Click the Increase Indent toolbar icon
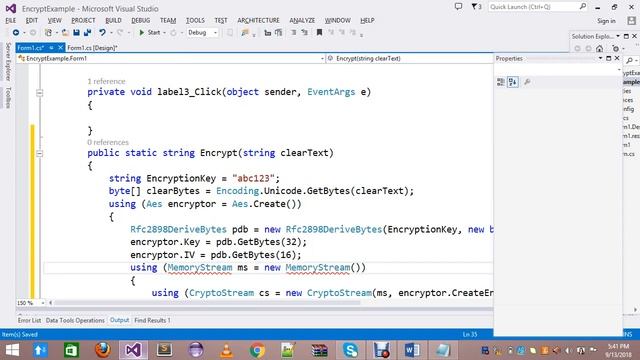640x360 pixels. coord(304,33)
